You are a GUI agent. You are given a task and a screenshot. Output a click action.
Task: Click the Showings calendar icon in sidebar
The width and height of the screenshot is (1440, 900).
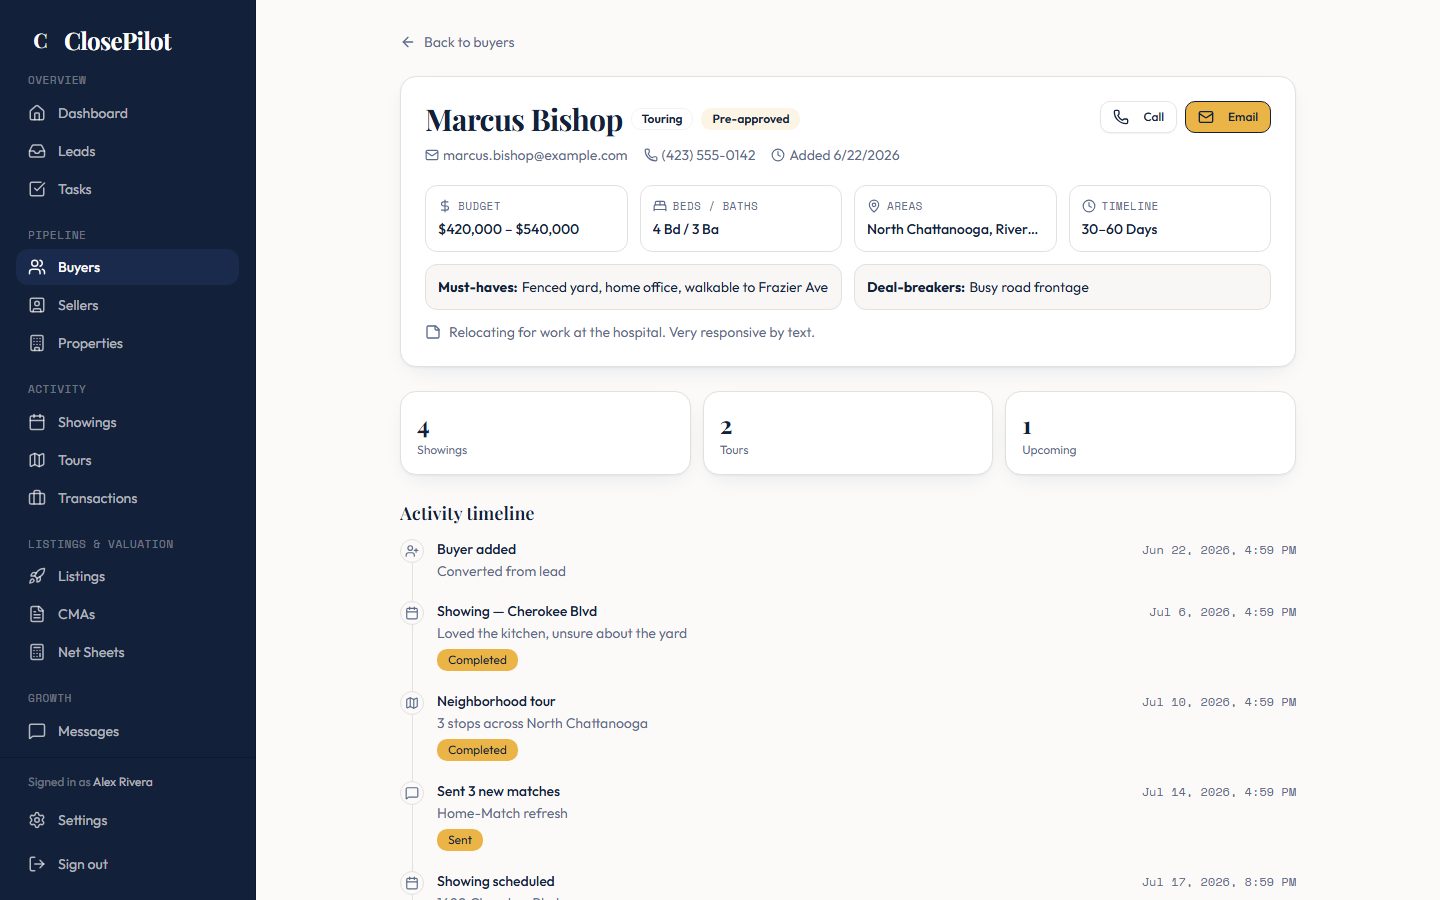click(x=37, y=422)
